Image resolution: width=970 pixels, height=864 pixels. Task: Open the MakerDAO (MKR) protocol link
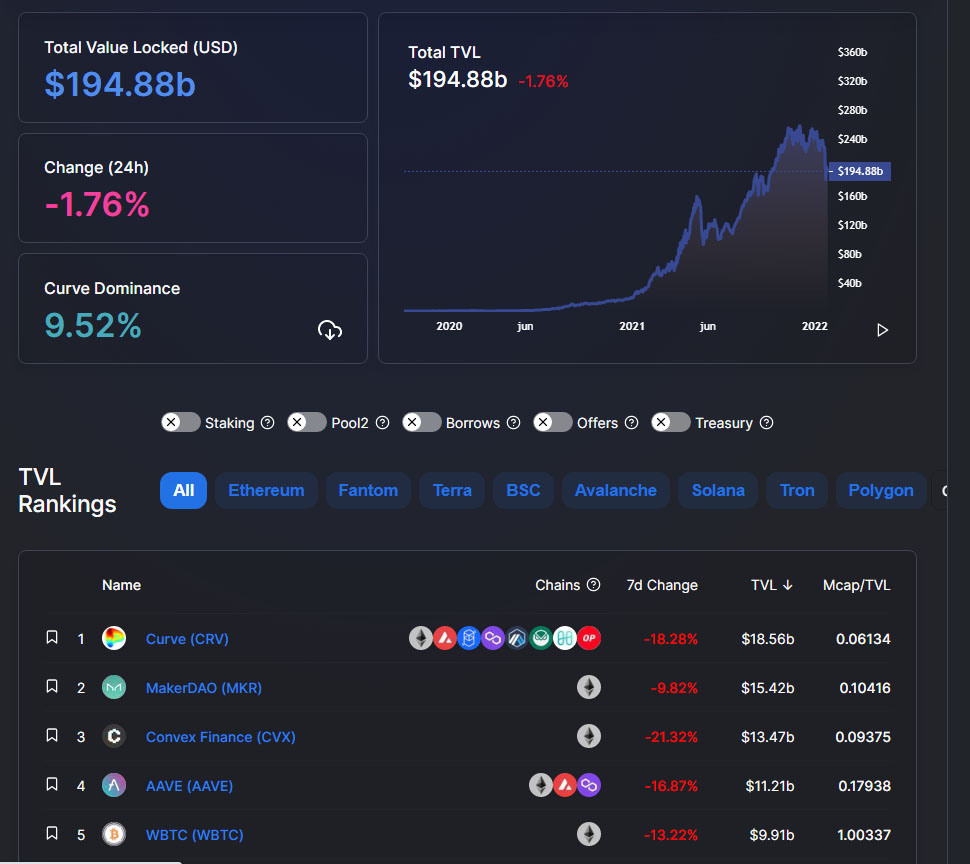(x=204, y=688)
